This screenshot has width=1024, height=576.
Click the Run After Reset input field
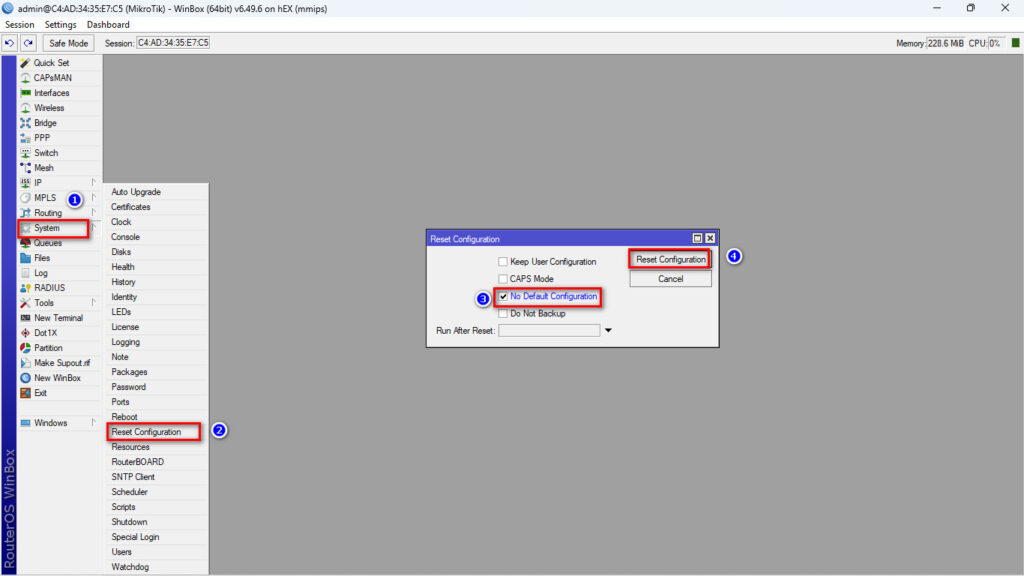548,330
